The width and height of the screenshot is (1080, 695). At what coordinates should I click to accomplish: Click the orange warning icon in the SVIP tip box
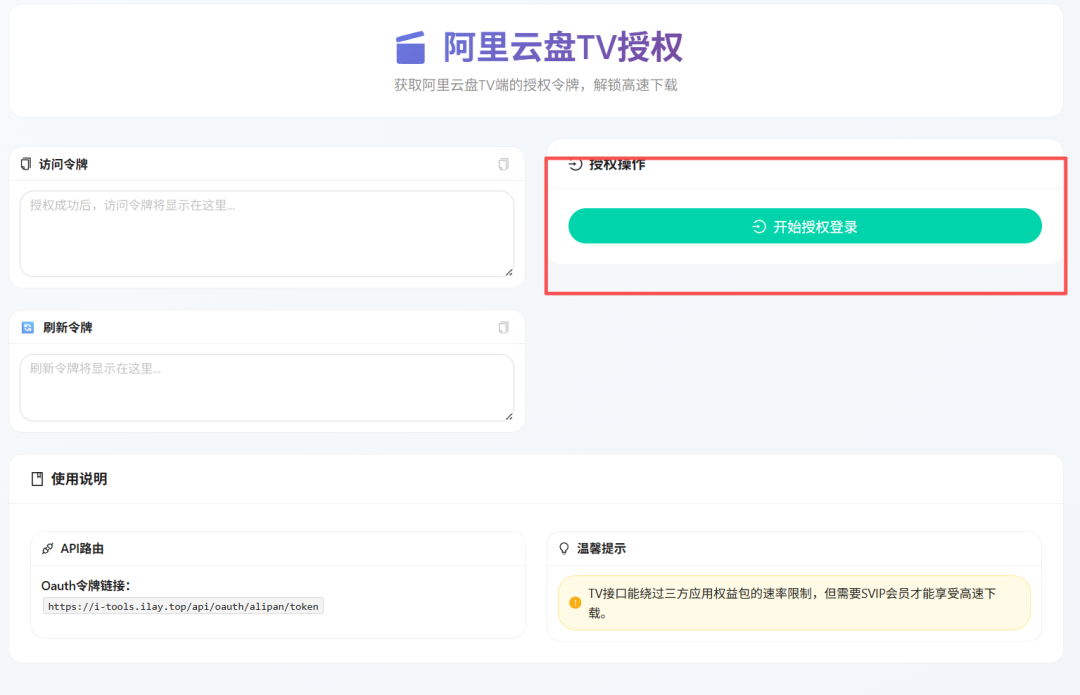pyautogui.click(x=573, y=603)
